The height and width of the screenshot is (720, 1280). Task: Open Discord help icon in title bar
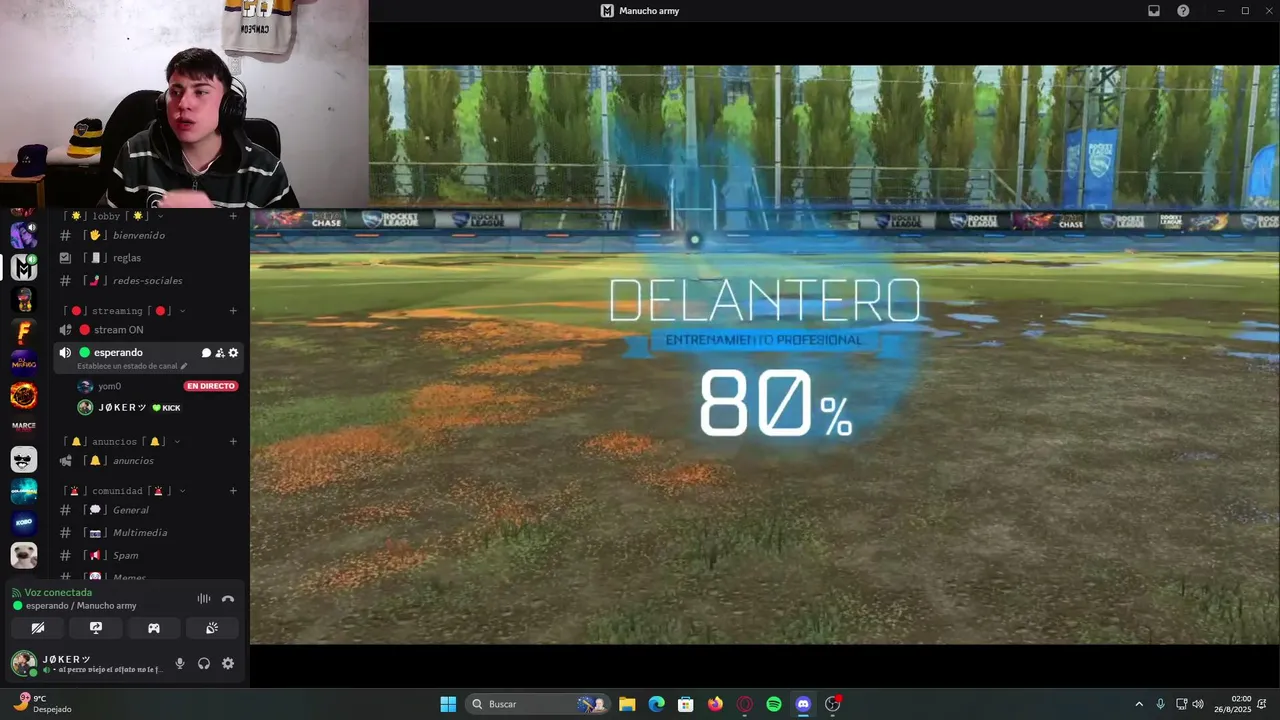click(x=1183, y=11)
